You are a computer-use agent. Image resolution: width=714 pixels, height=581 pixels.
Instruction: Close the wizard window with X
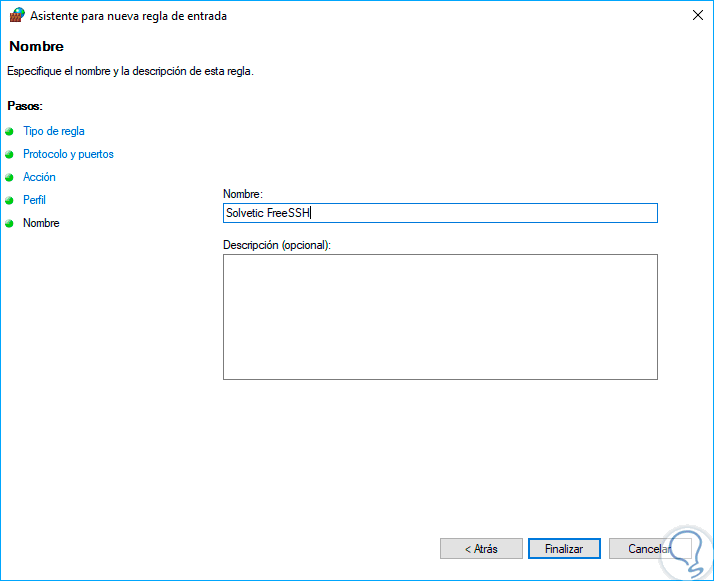697,15
